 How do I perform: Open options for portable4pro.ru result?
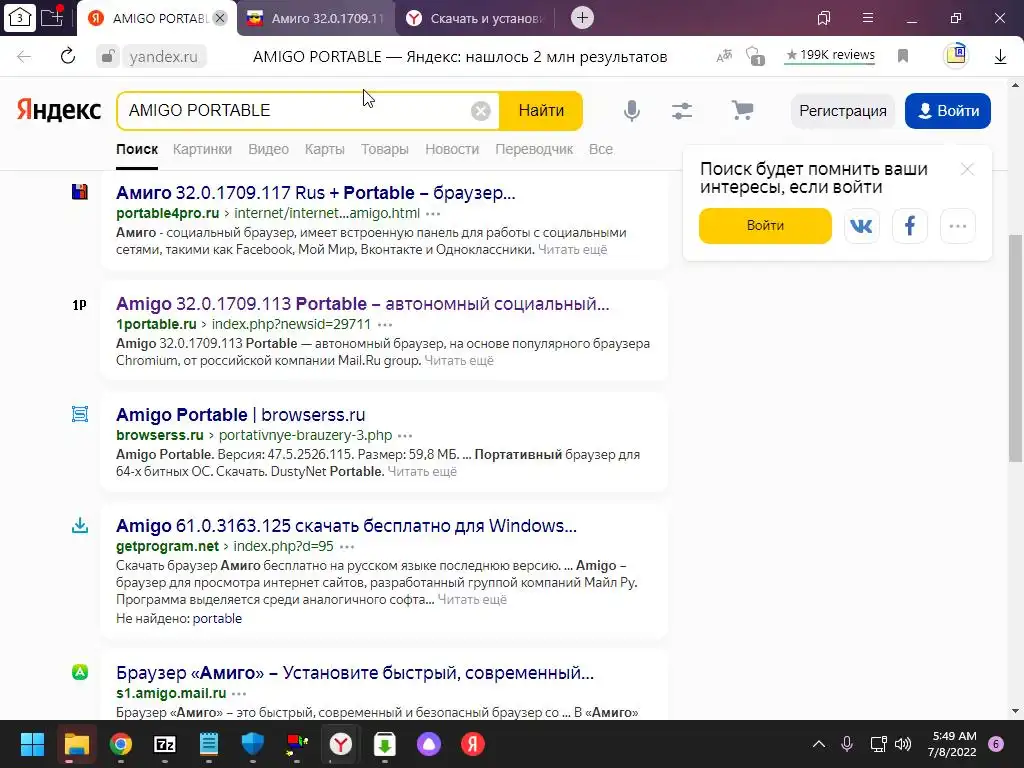(433, 214)
